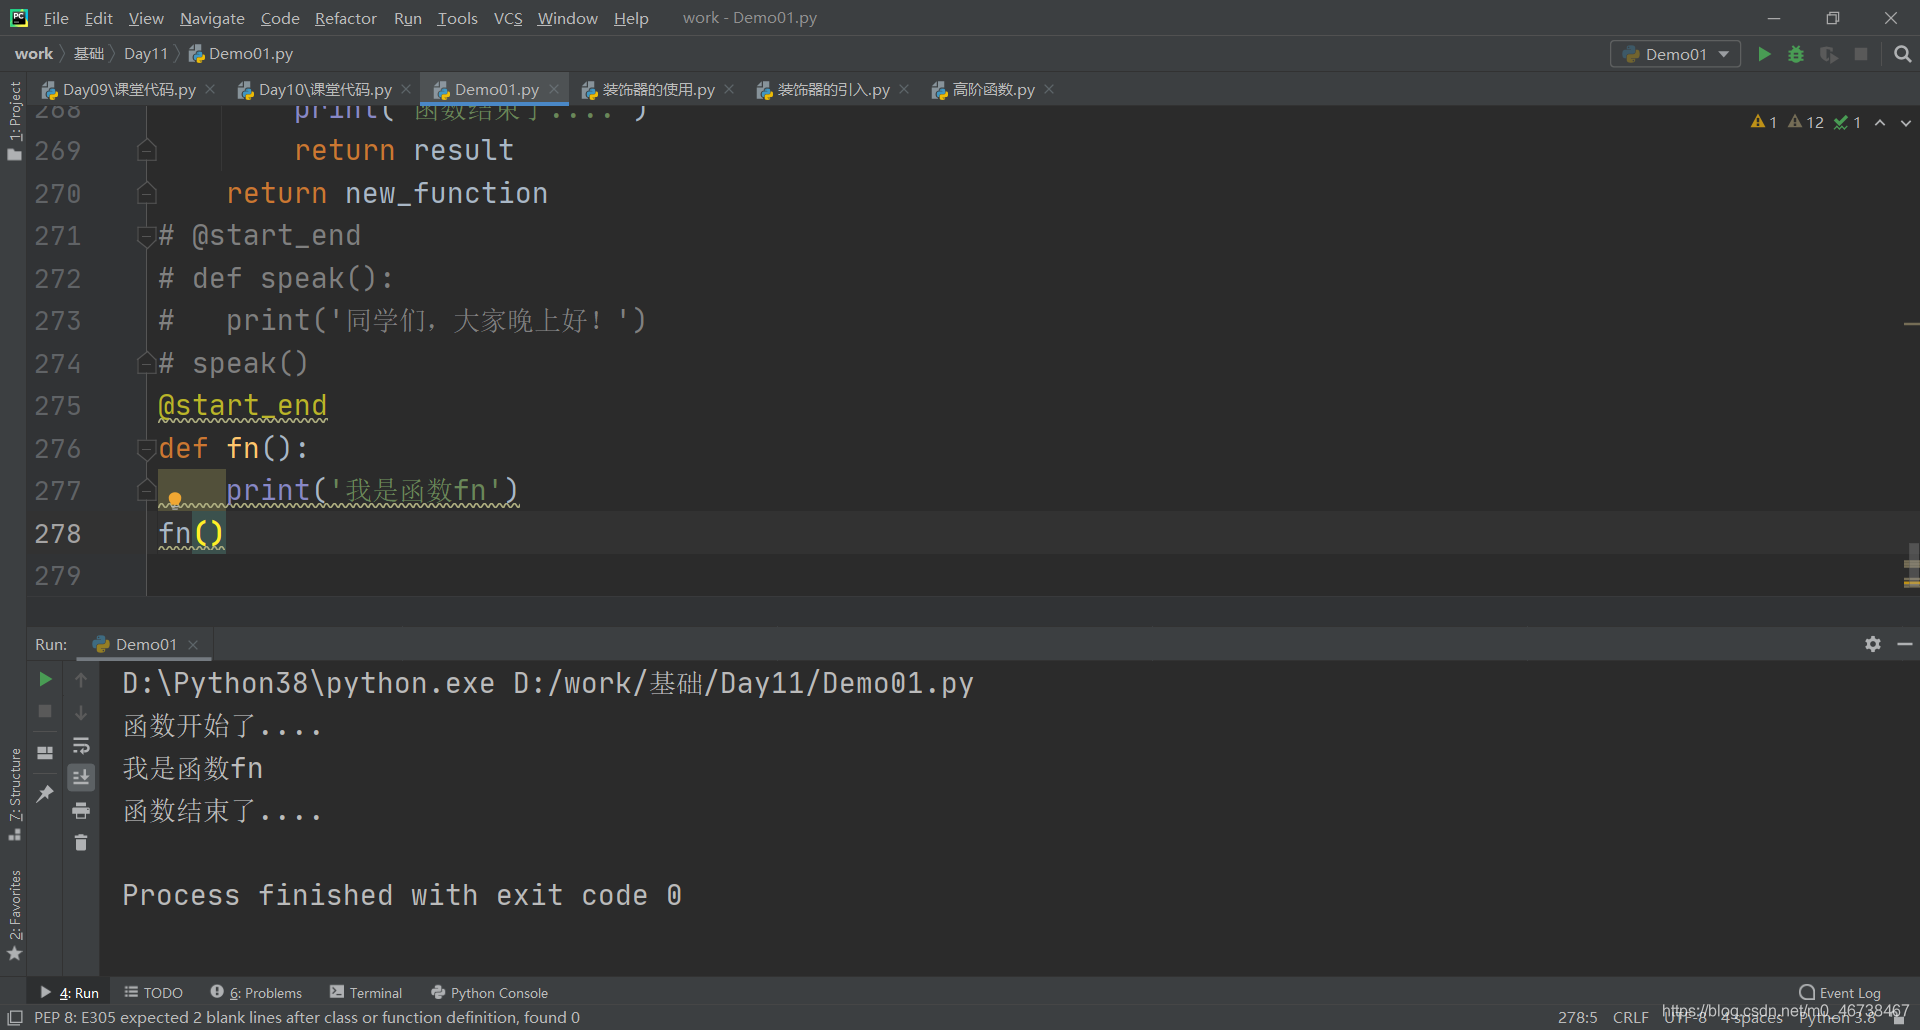Pin the Run tab
This screenshot has width=1920, height=1030.
coord(45,793)
